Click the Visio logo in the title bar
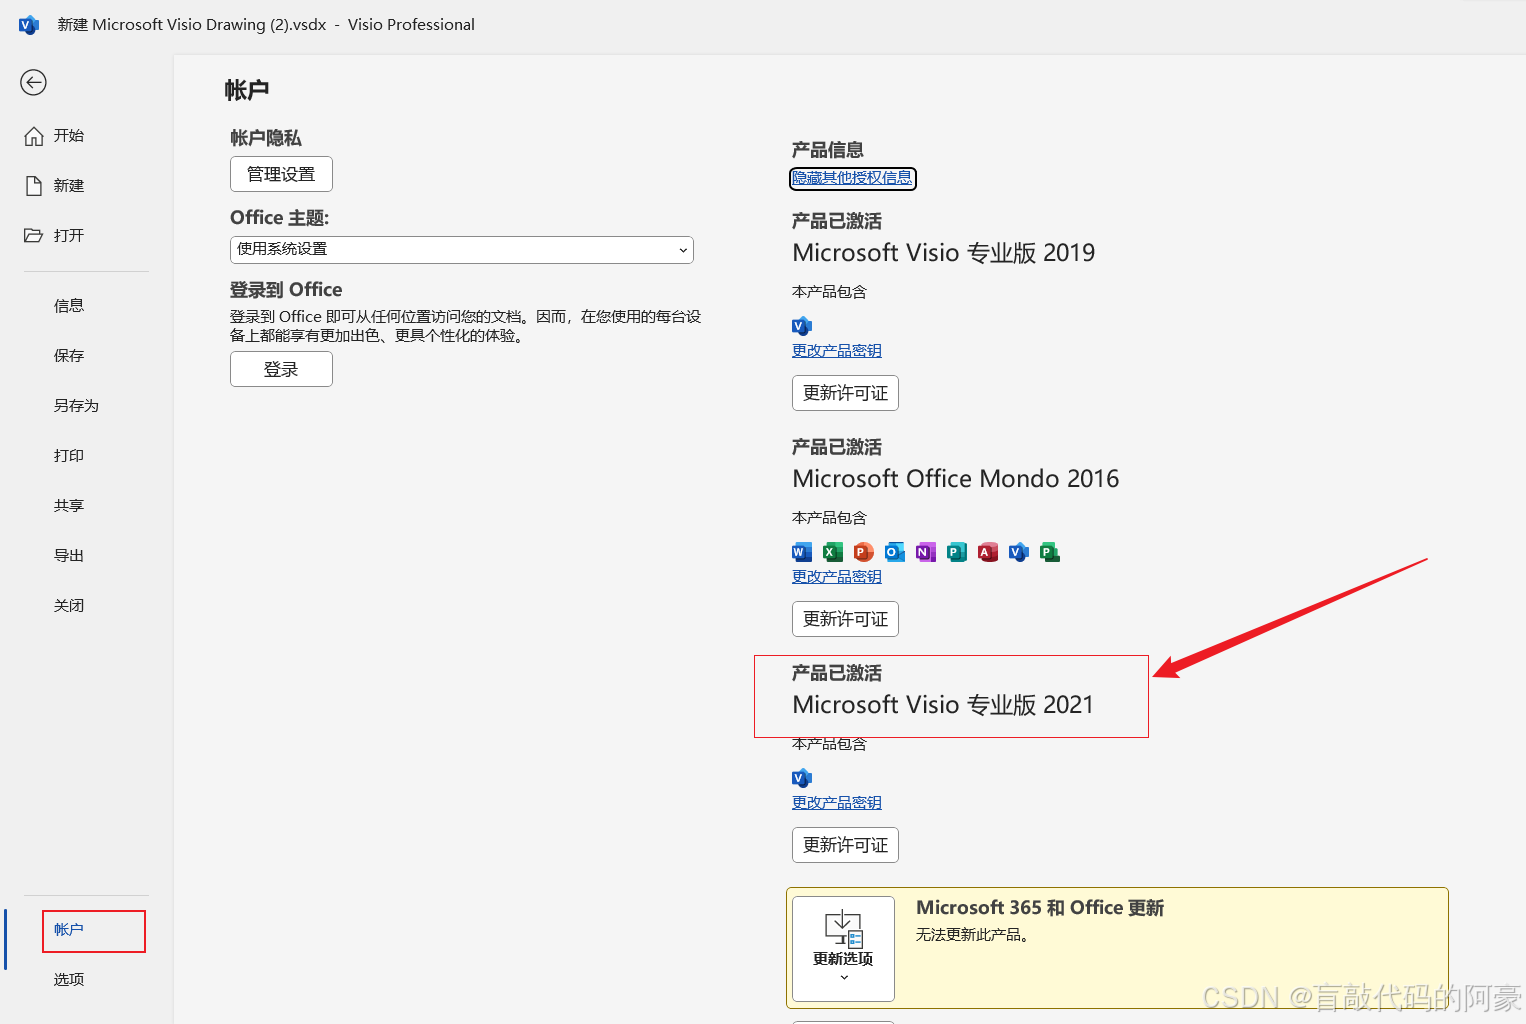Viewport: 1526px width, 1024px height. click(x=28, y=24)
